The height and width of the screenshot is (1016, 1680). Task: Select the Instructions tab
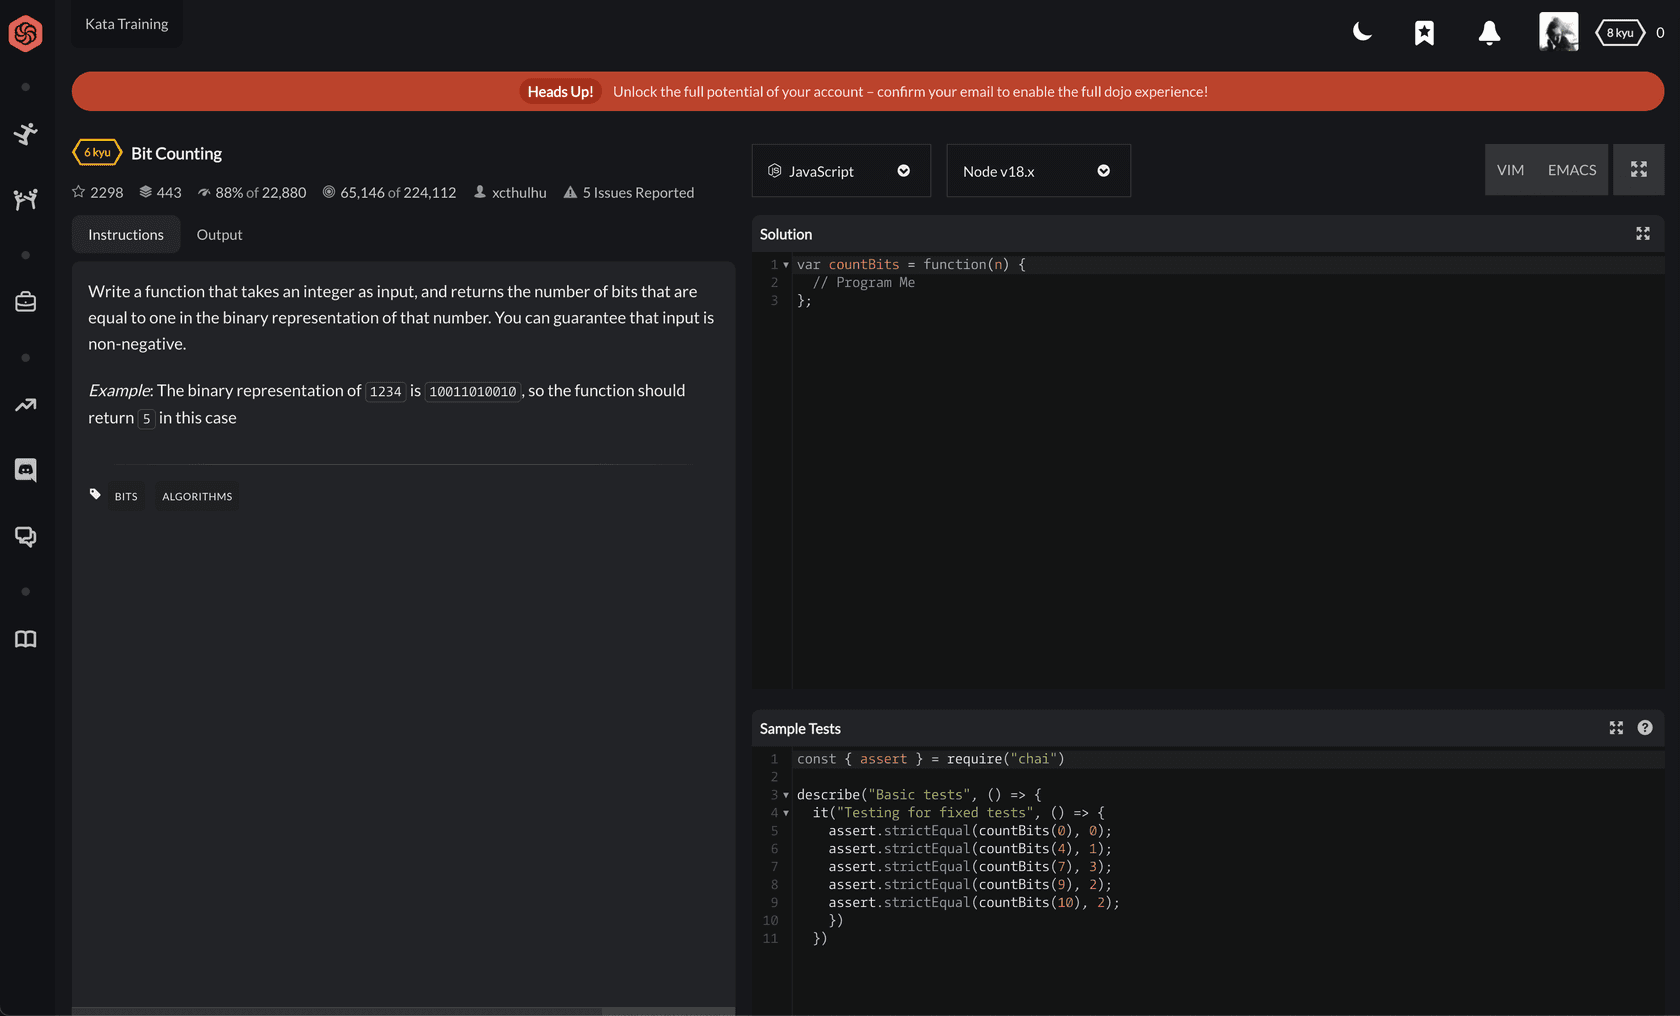pos(125,234)
